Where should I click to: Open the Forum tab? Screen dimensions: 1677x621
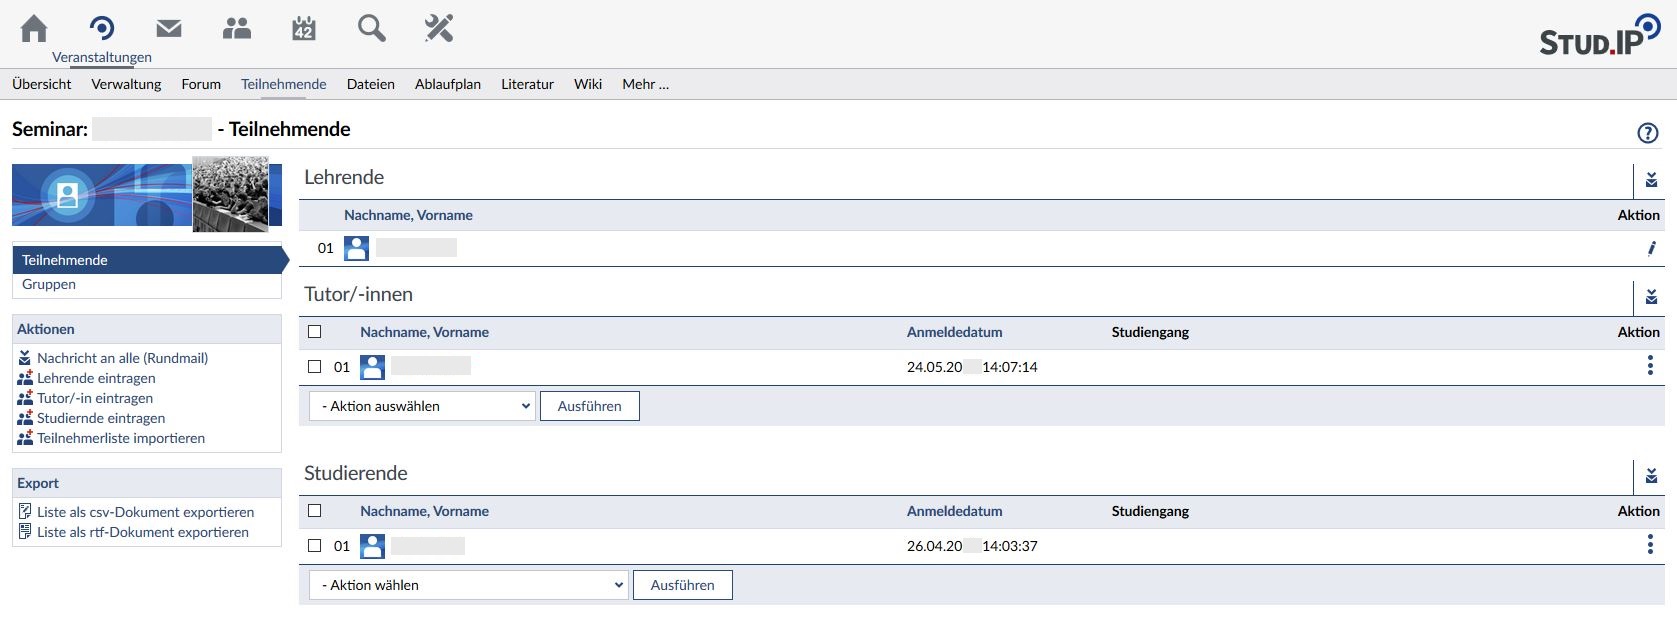click(x=201, y=84)
